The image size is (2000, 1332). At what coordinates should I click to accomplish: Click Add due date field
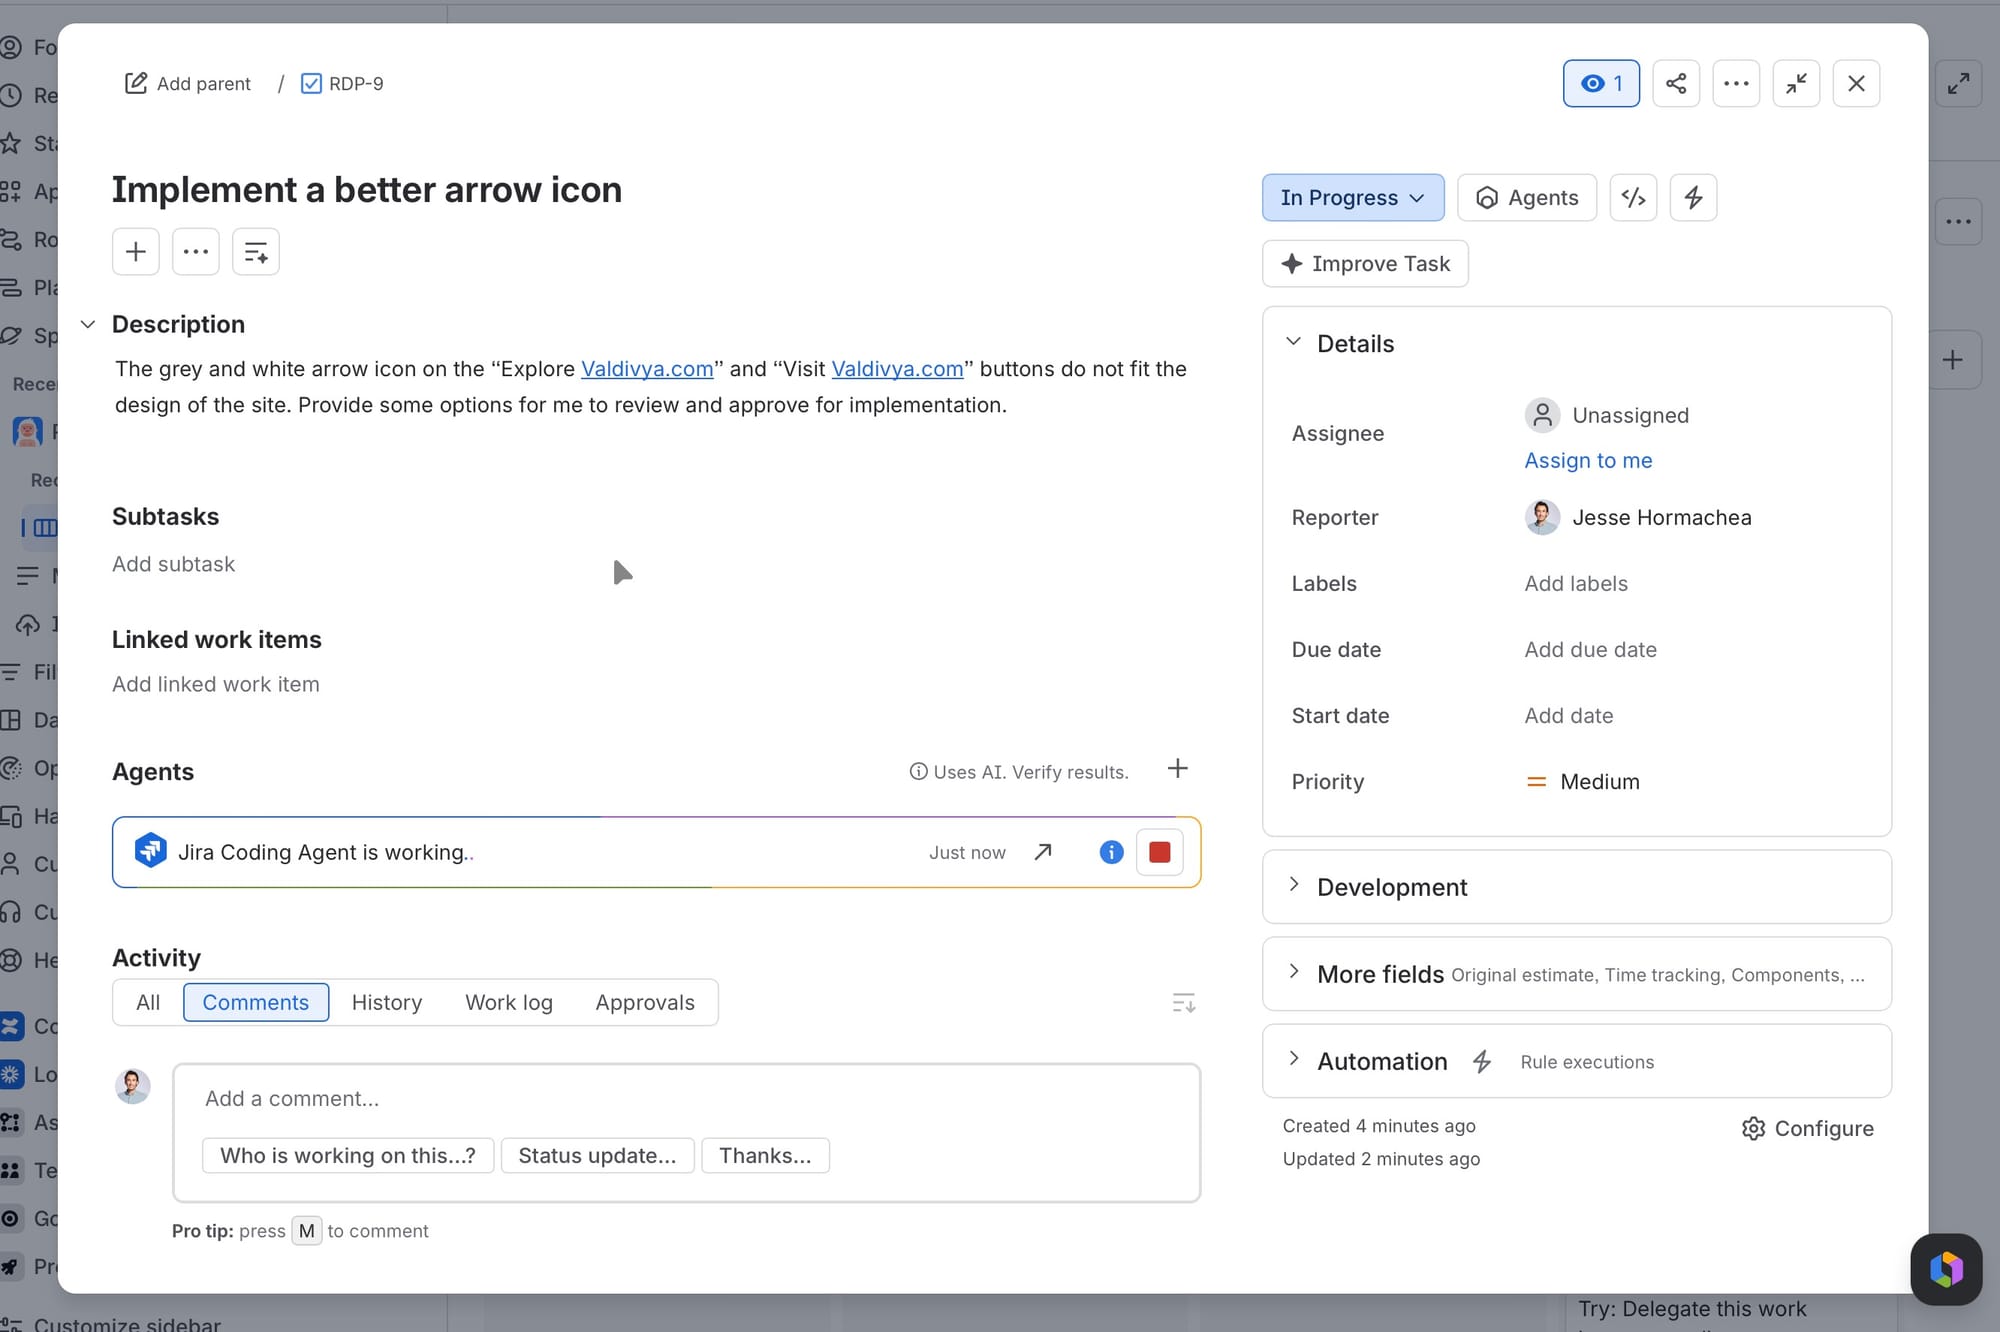click(1590, 650)
